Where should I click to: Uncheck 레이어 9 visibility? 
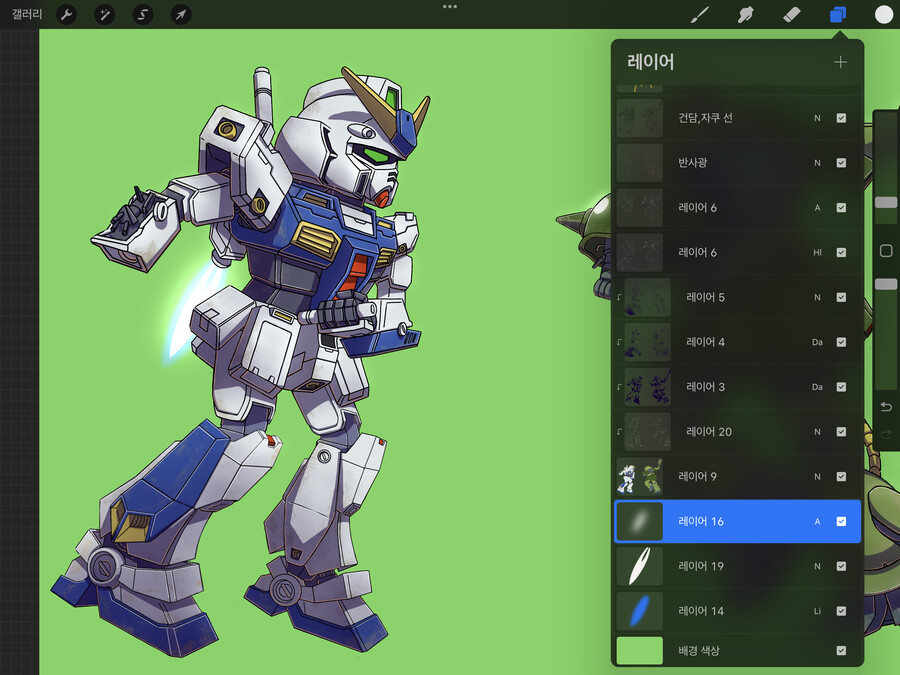tap(841, 476)
